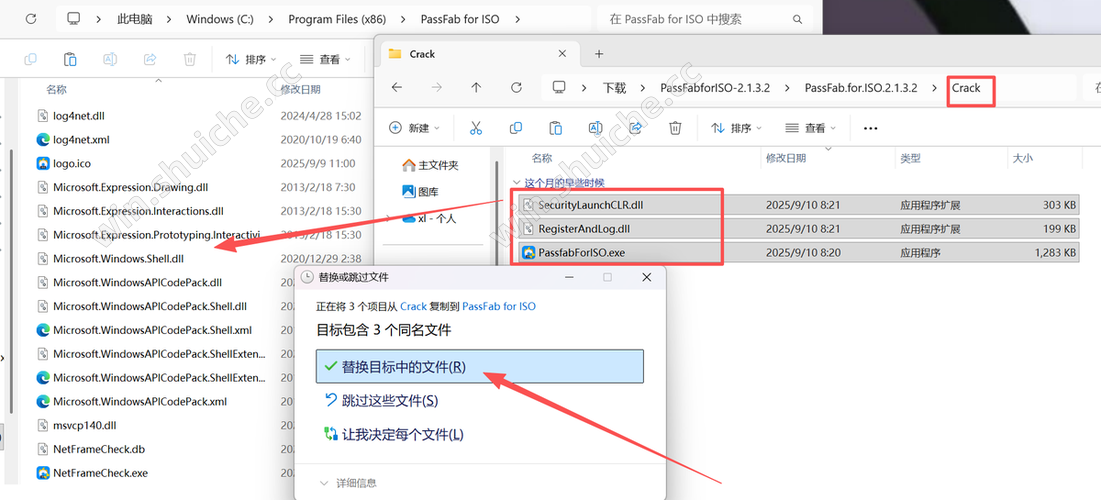This screenshot has height=500, width=1101.
Task: Click share icon in PassFab for ISO toolbar
Action: click(150, 60)
